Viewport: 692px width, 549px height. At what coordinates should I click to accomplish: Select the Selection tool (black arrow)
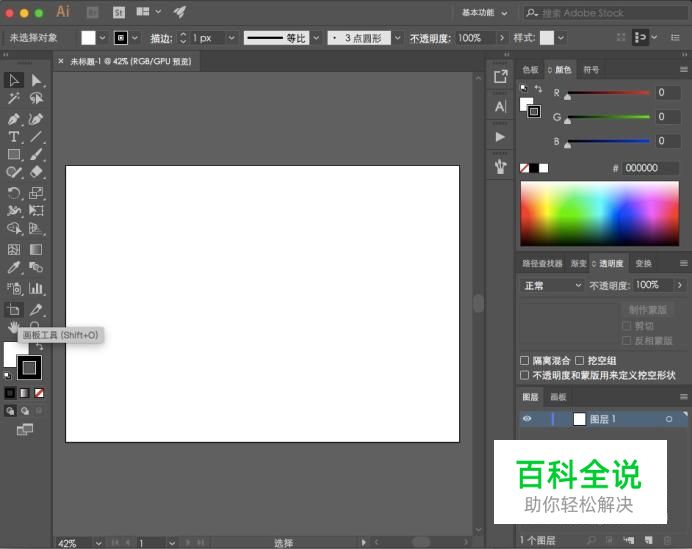coord(14,80)
